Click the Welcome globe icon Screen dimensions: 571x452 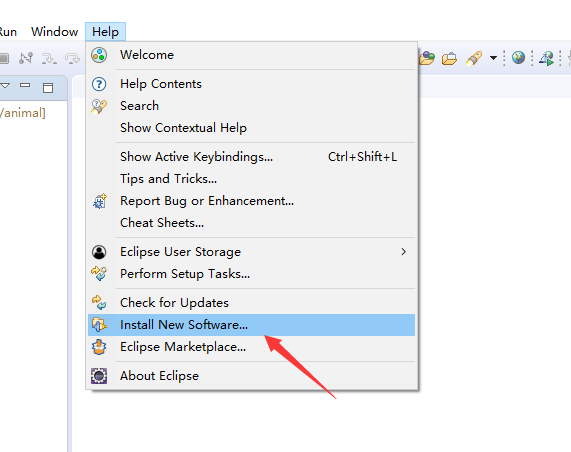click(x=99, y=55)
